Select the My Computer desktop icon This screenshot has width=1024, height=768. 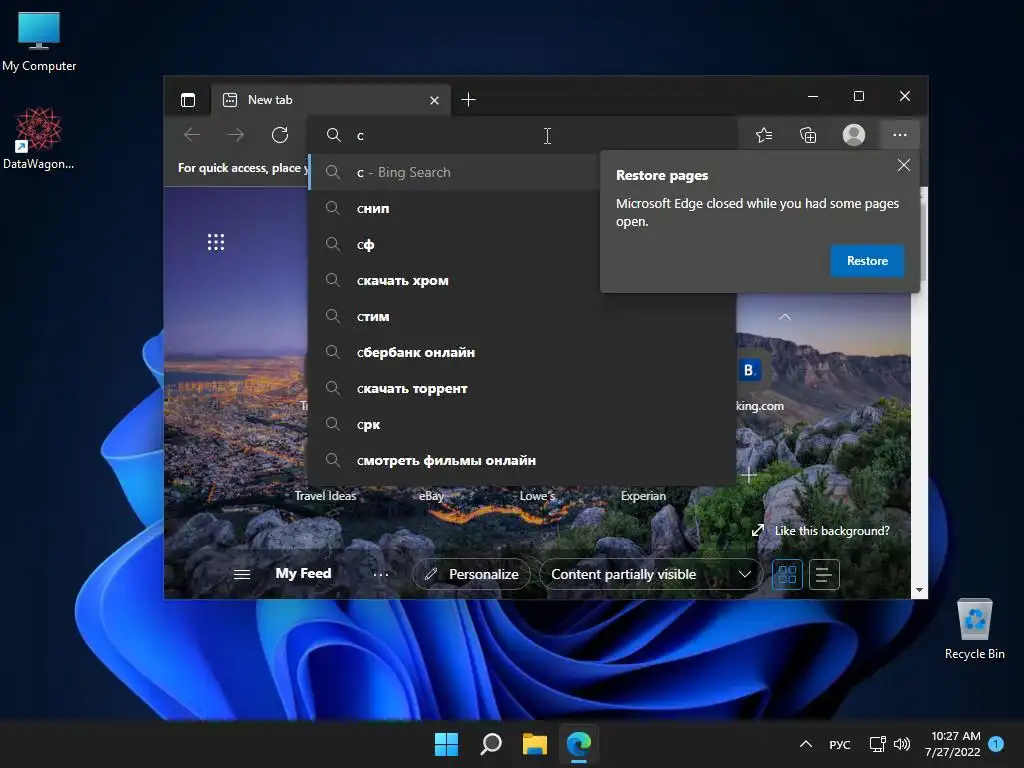[39, 41]
